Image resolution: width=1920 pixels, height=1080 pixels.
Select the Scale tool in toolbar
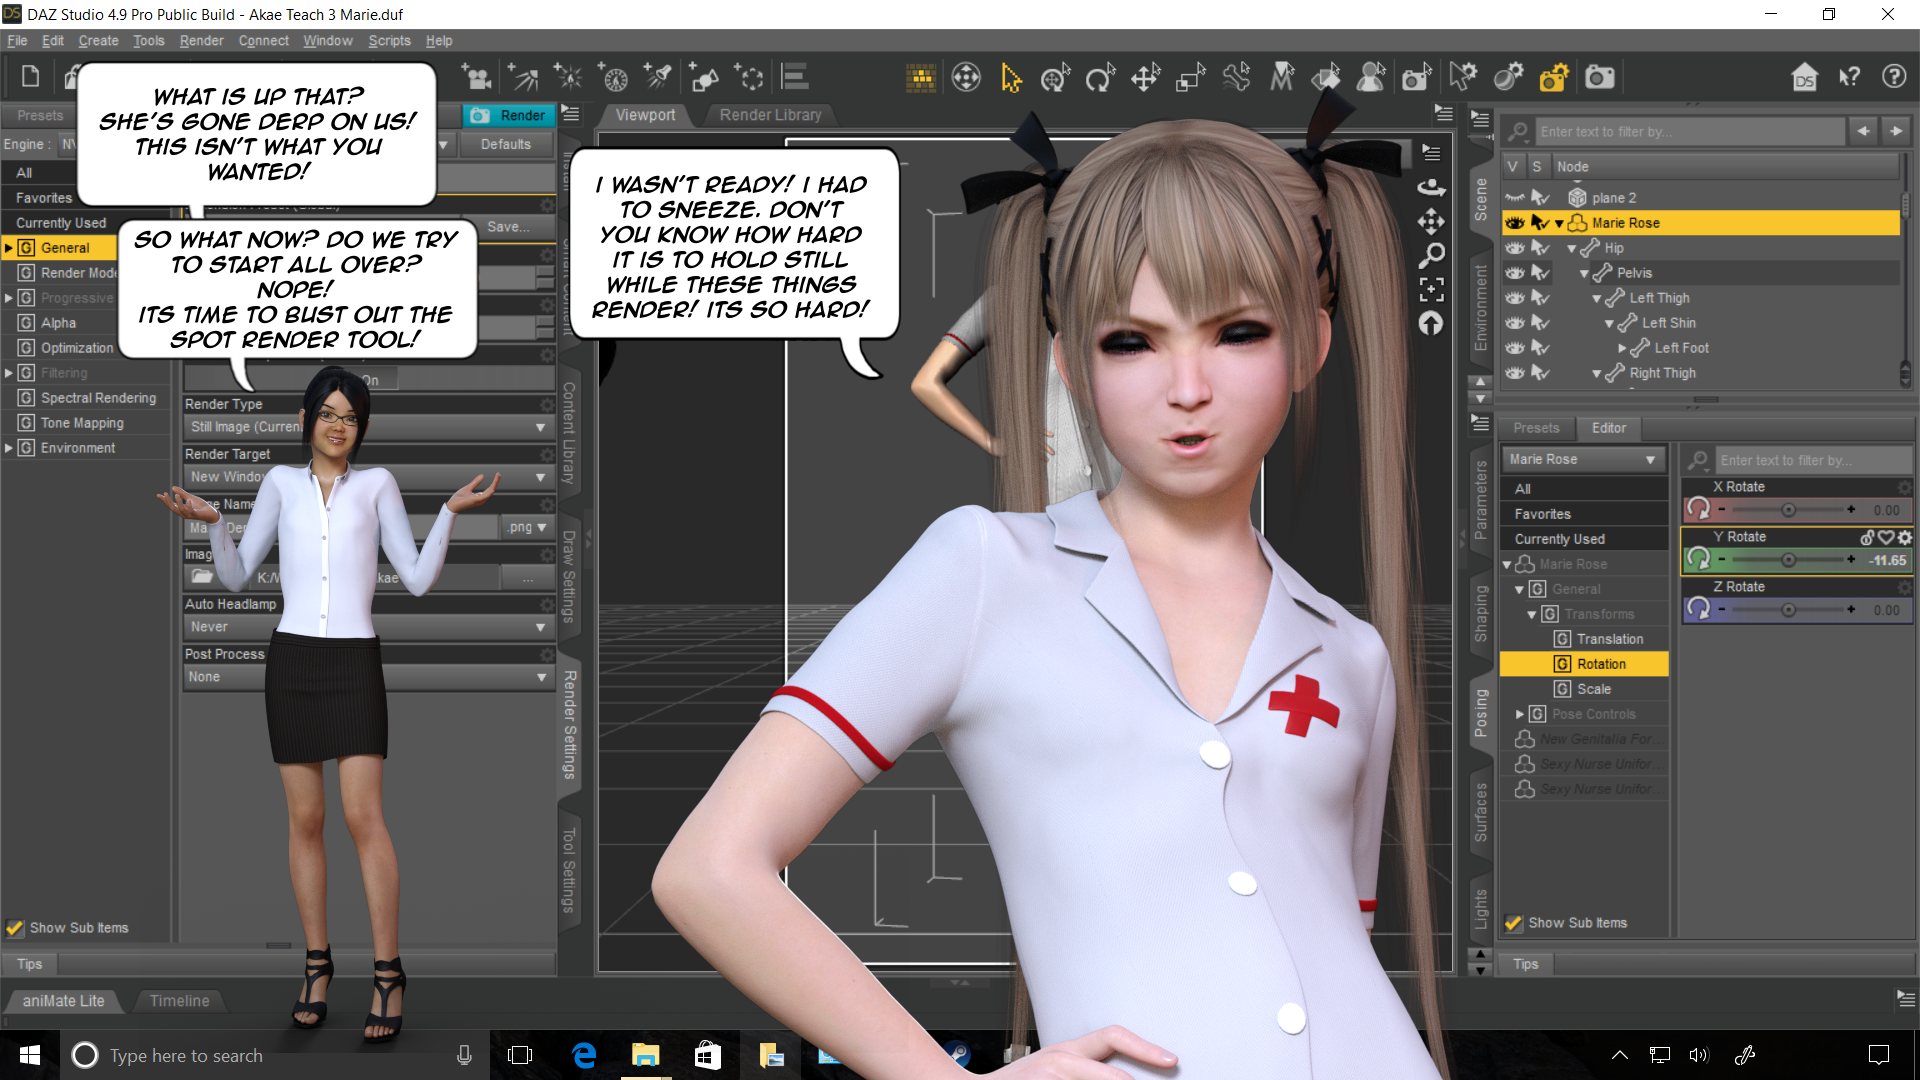coord(1191,77)
